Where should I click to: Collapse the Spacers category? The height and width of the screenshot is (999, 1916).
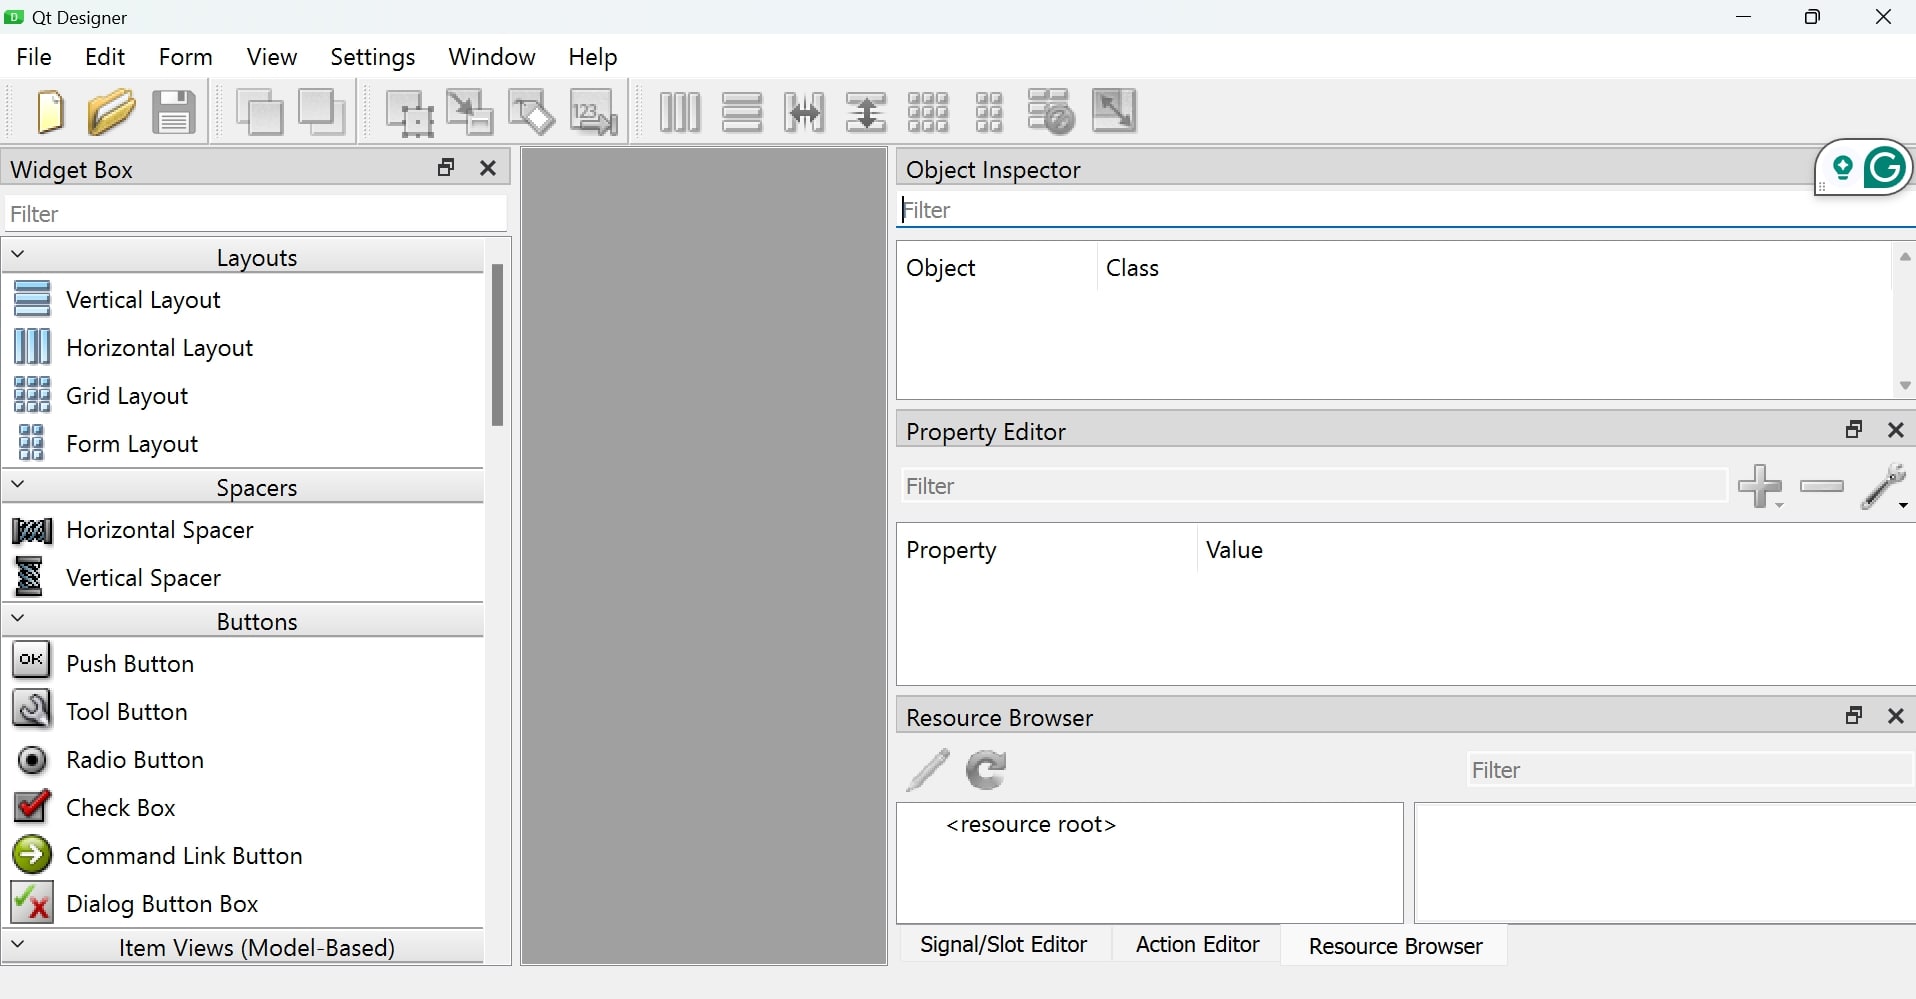[x=19, y=485]
